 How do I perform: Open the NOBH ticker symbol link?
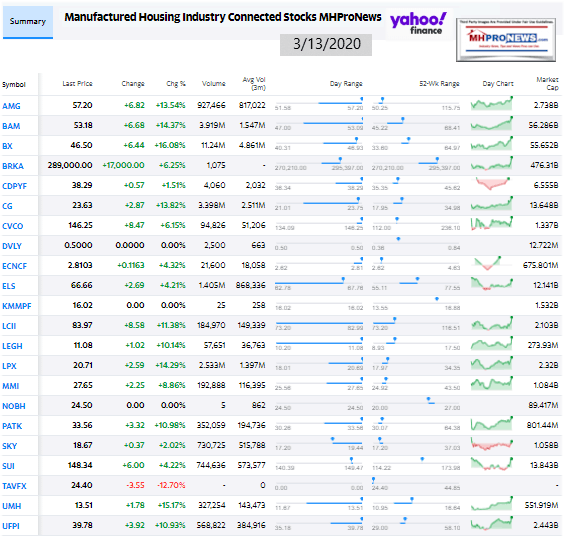tap(14, 406)
